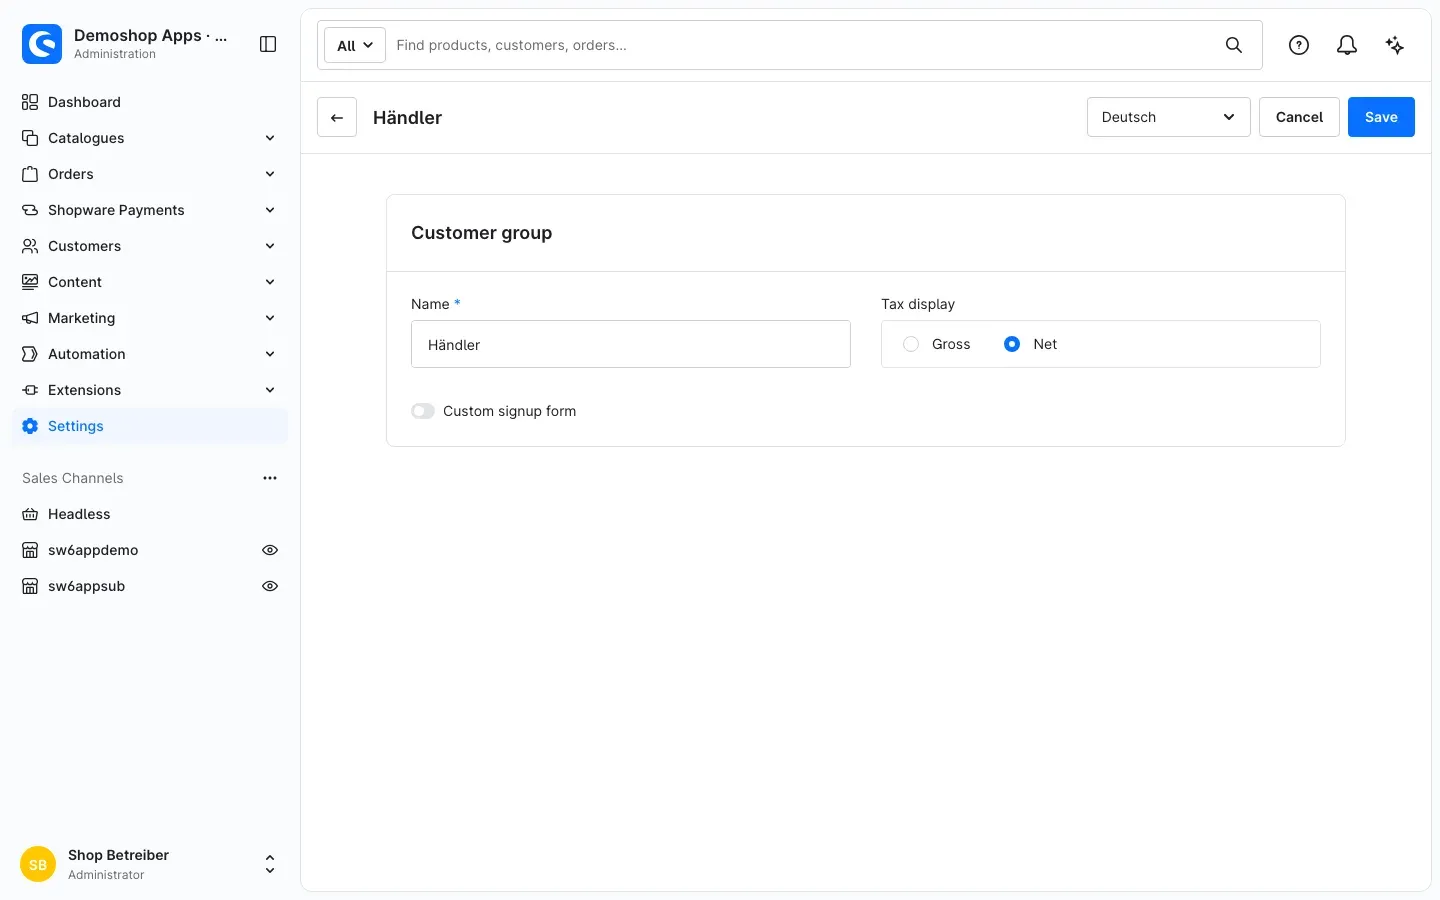
Task: Click the back arrow button
Action: pos(337,117)
